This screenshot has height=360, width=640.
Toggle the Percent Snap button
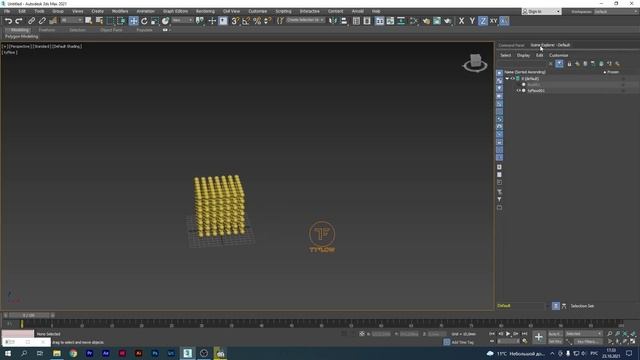[x=257, y=21]
